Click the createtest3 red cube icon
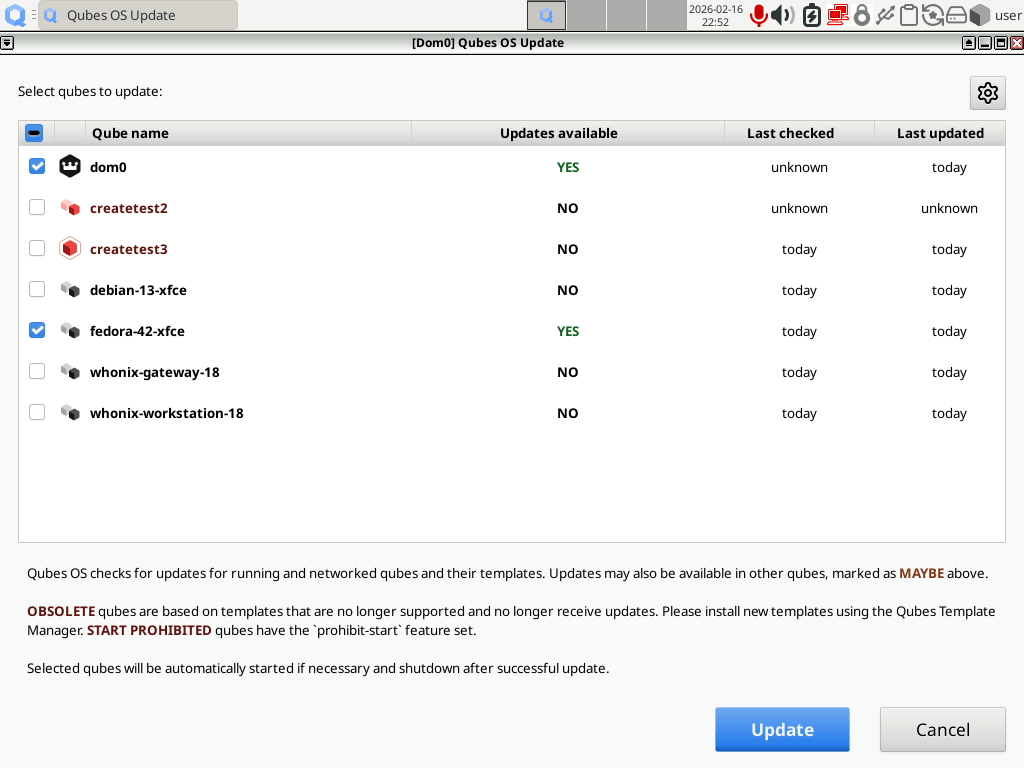This screenshot has height=768, width=1024. (70, 249)
